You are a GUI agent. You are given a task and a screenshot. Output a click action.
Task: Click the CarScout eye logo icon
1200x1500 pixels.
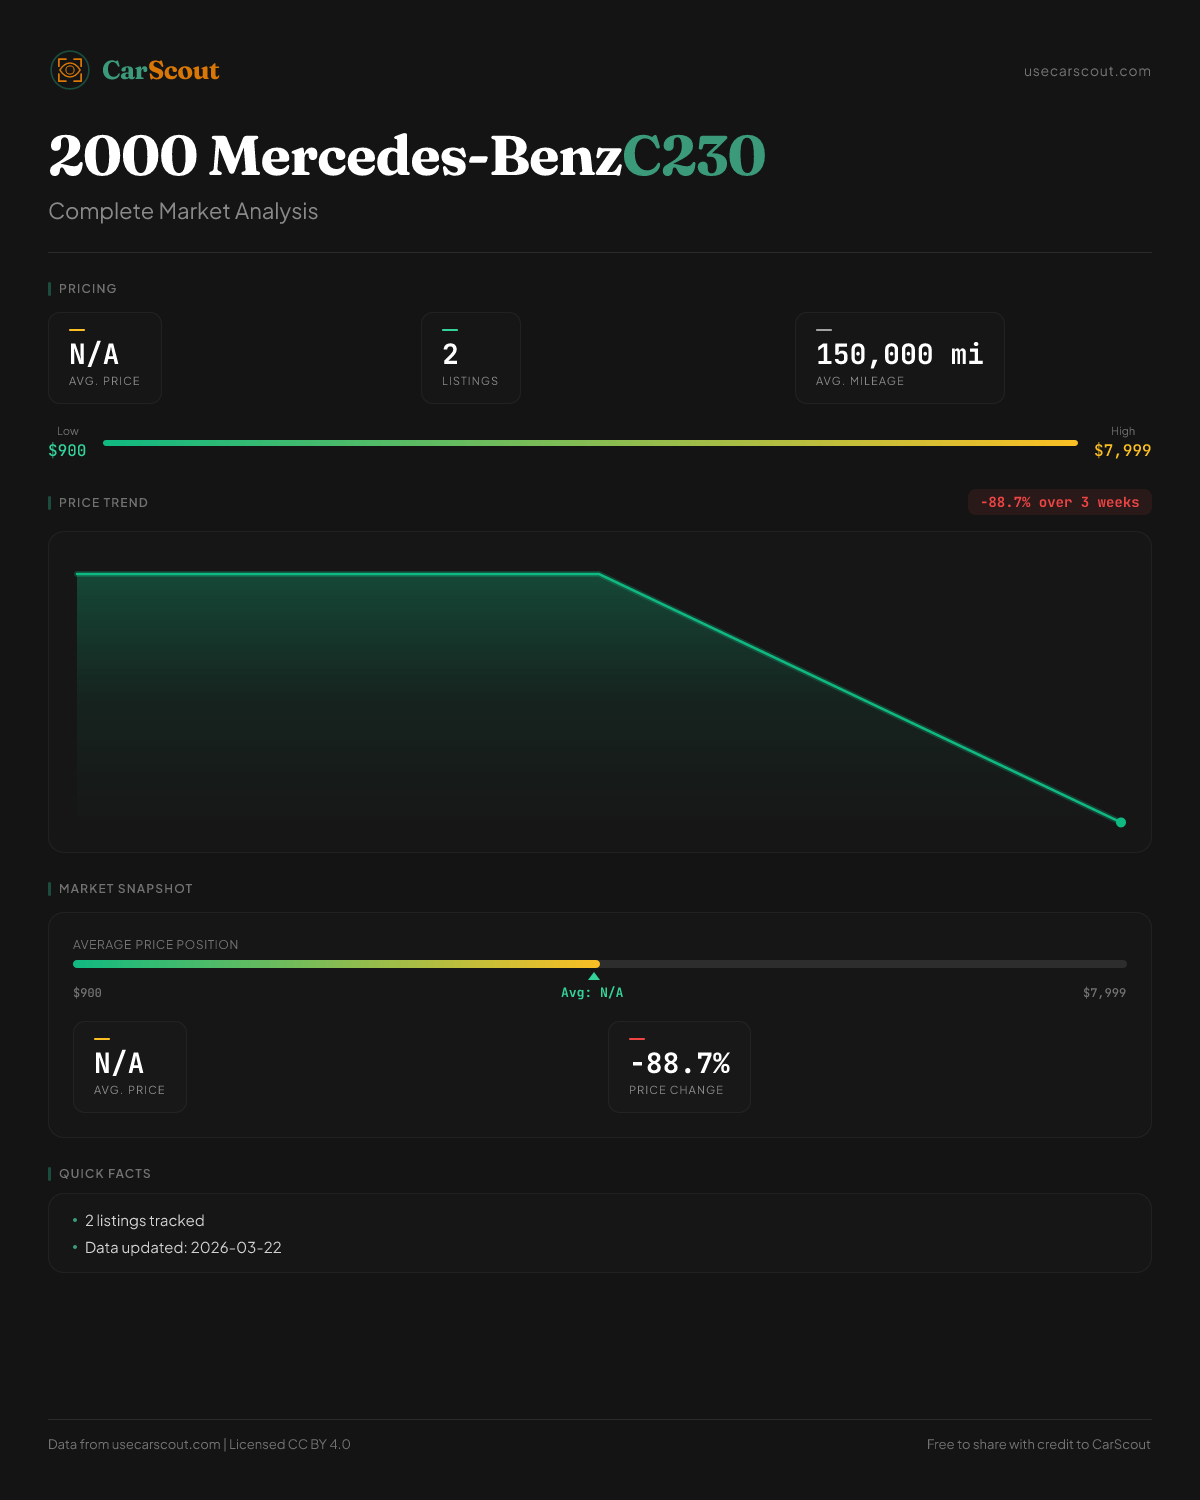[70, 70]
